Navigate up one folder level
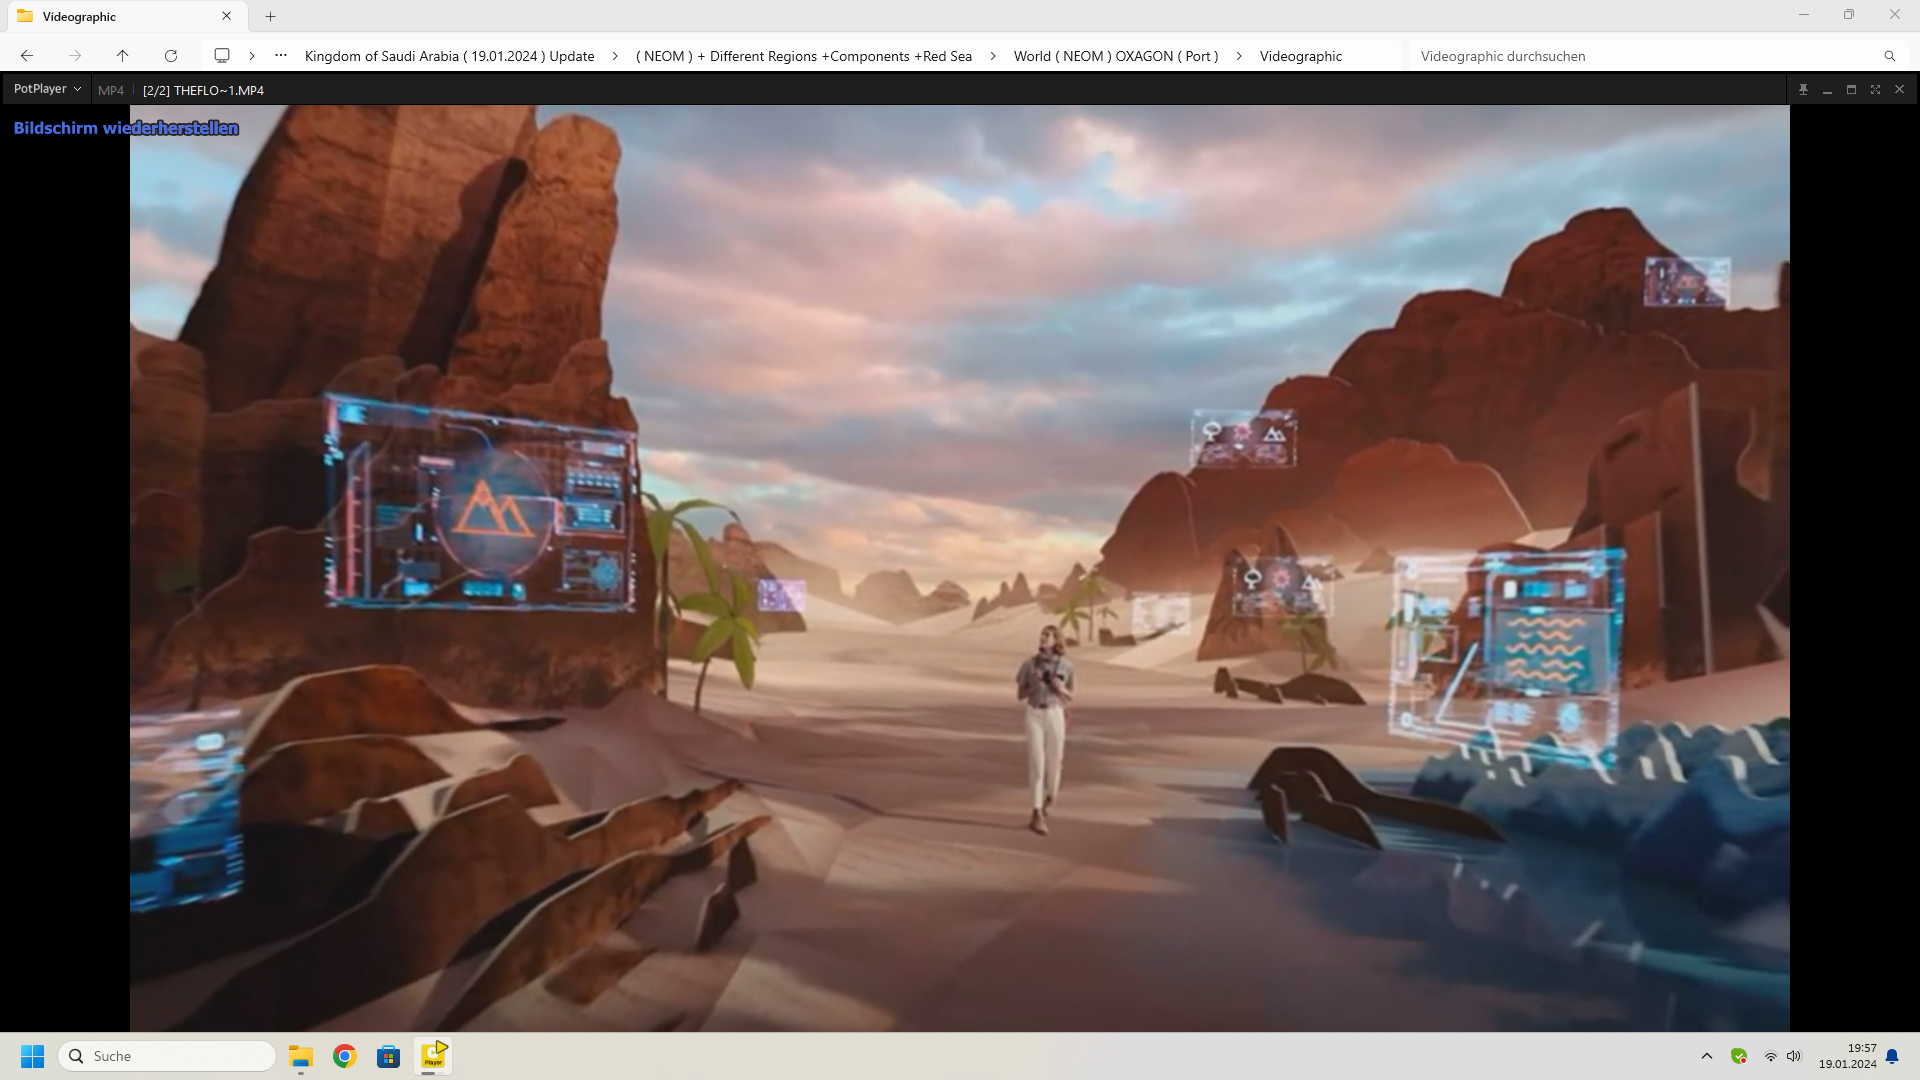 click(122, 56)
